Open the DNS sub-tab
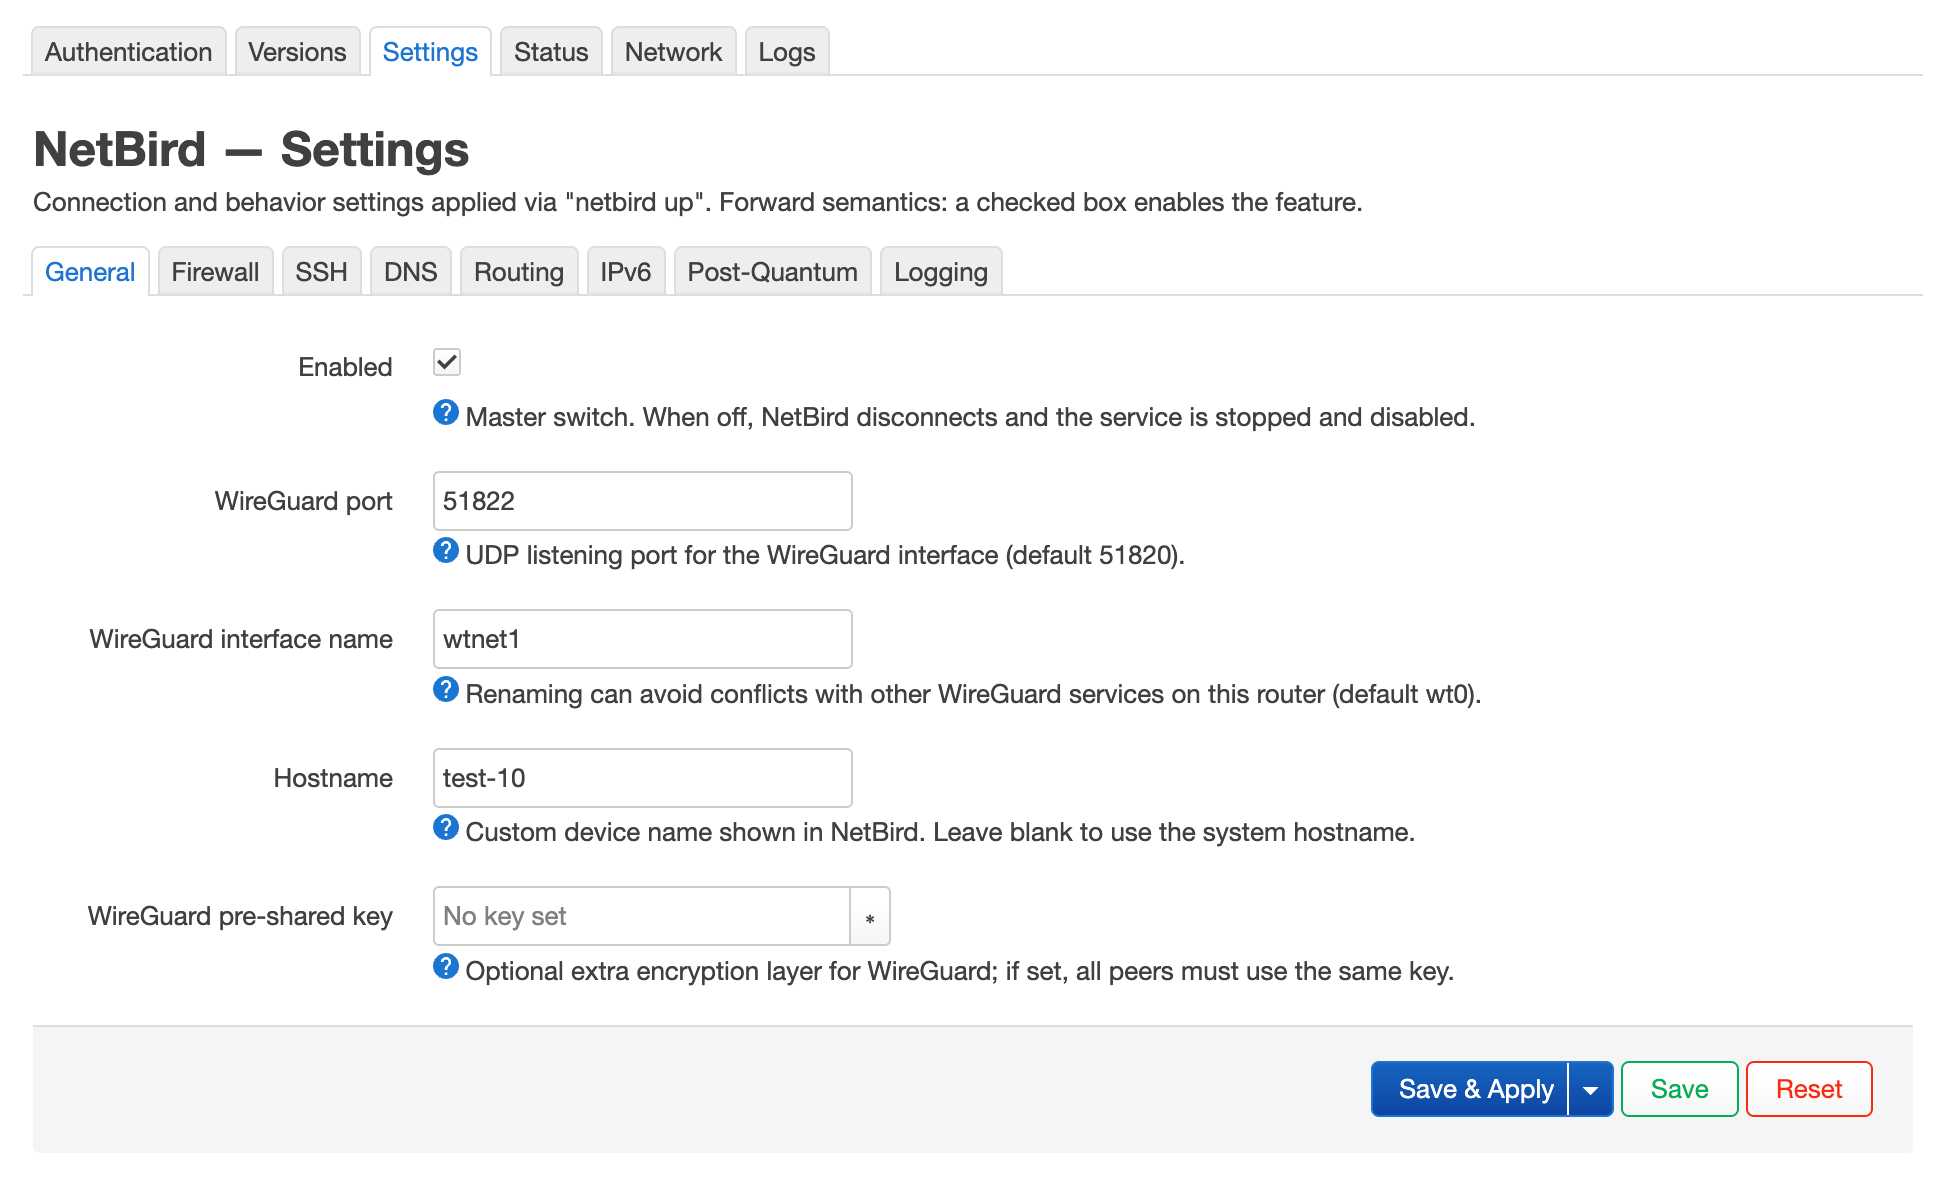Image resolution: width=1940 pixels, height=1196 pixels. 411,272
